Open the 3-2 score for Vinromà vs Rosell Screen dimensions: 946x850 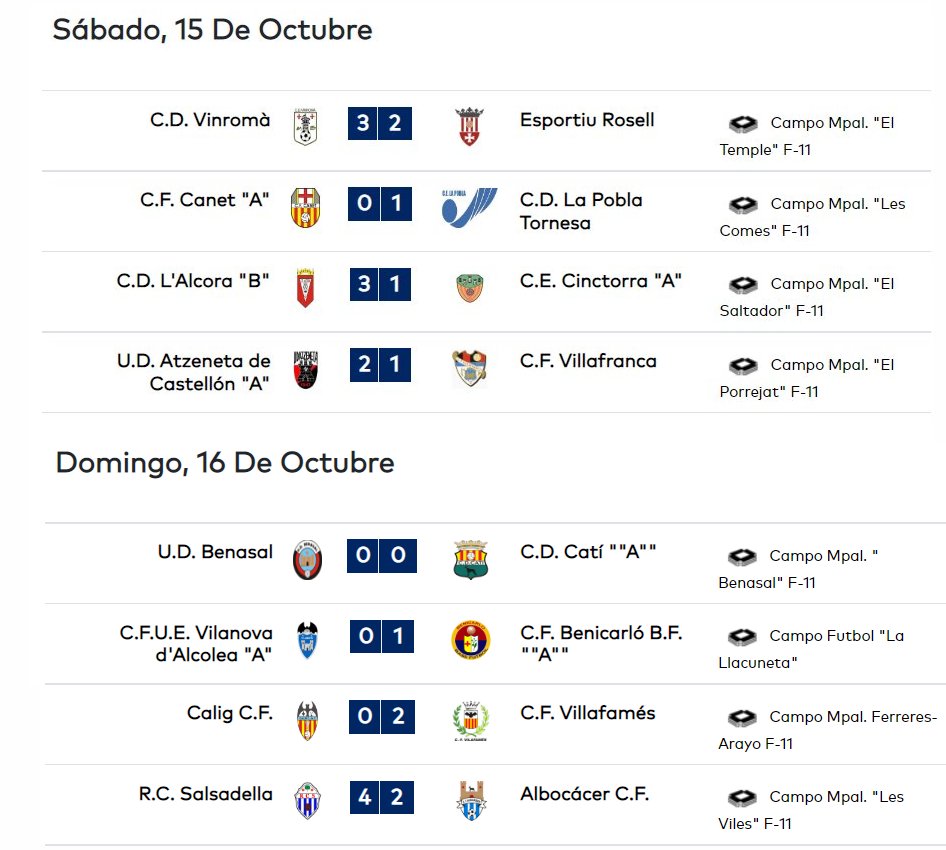point(380,123)
